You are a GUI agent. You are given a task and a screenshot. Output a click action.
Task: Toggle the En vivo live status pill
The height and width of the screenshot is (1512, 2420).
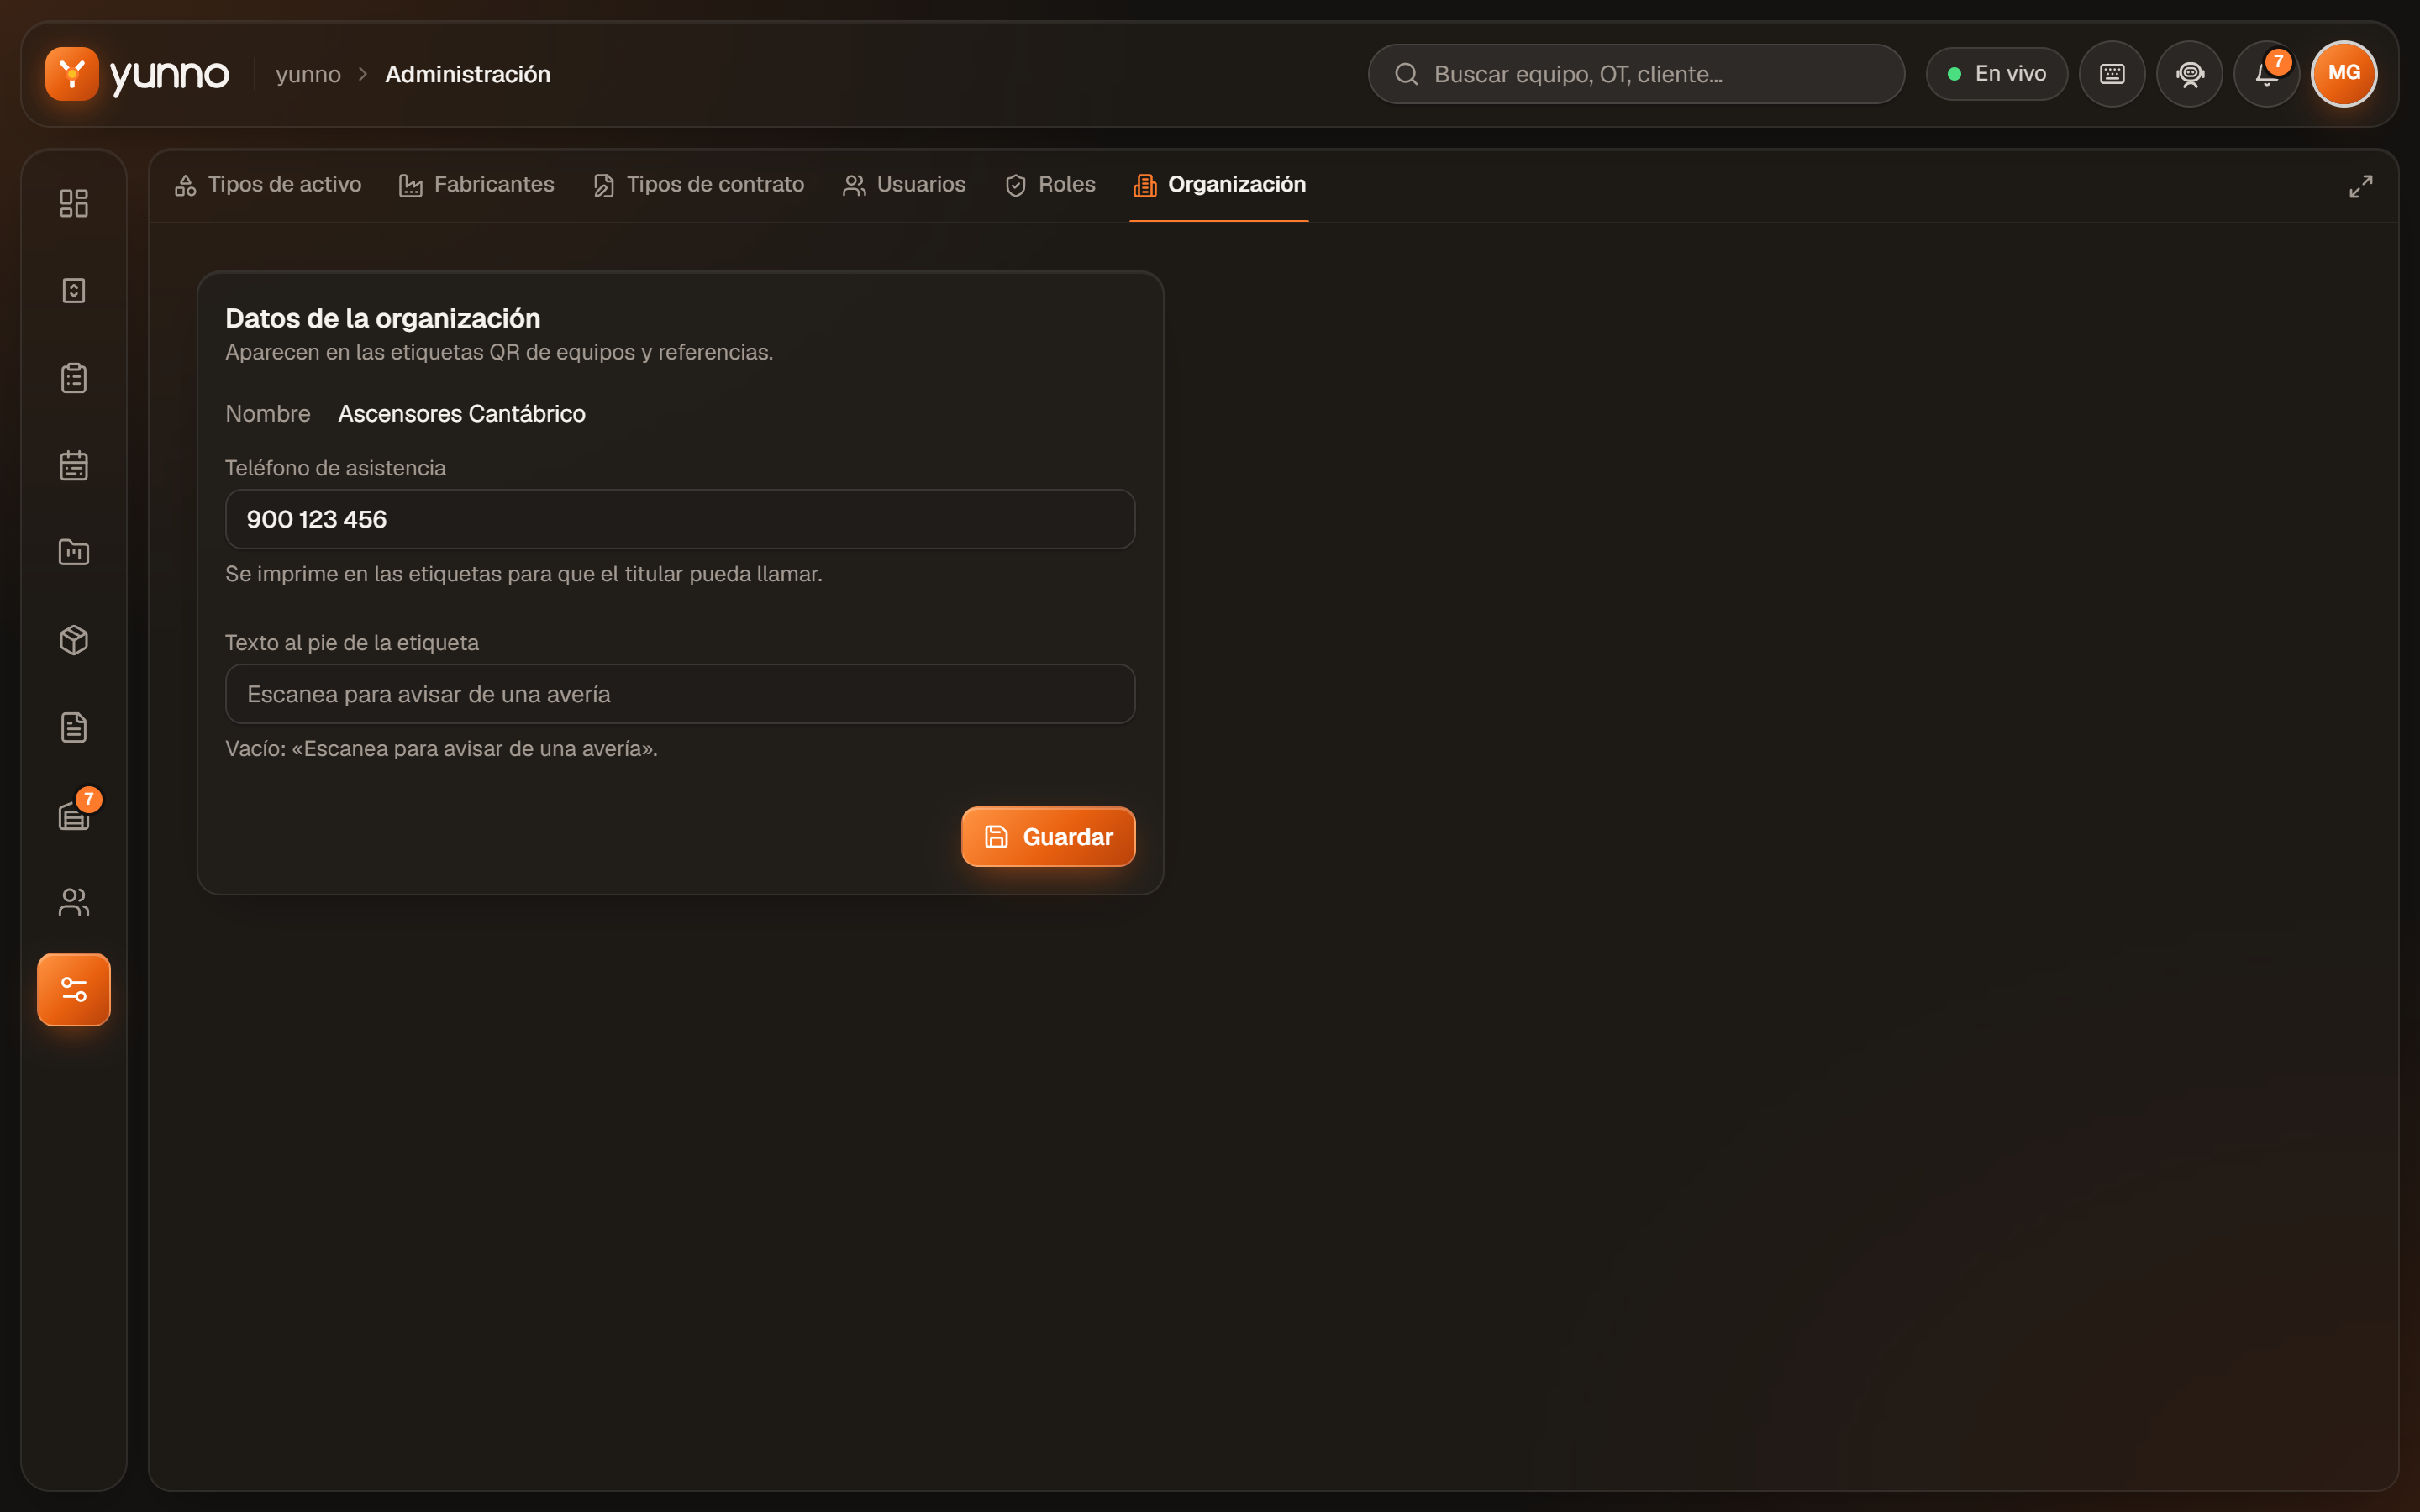coord(1997,74)
